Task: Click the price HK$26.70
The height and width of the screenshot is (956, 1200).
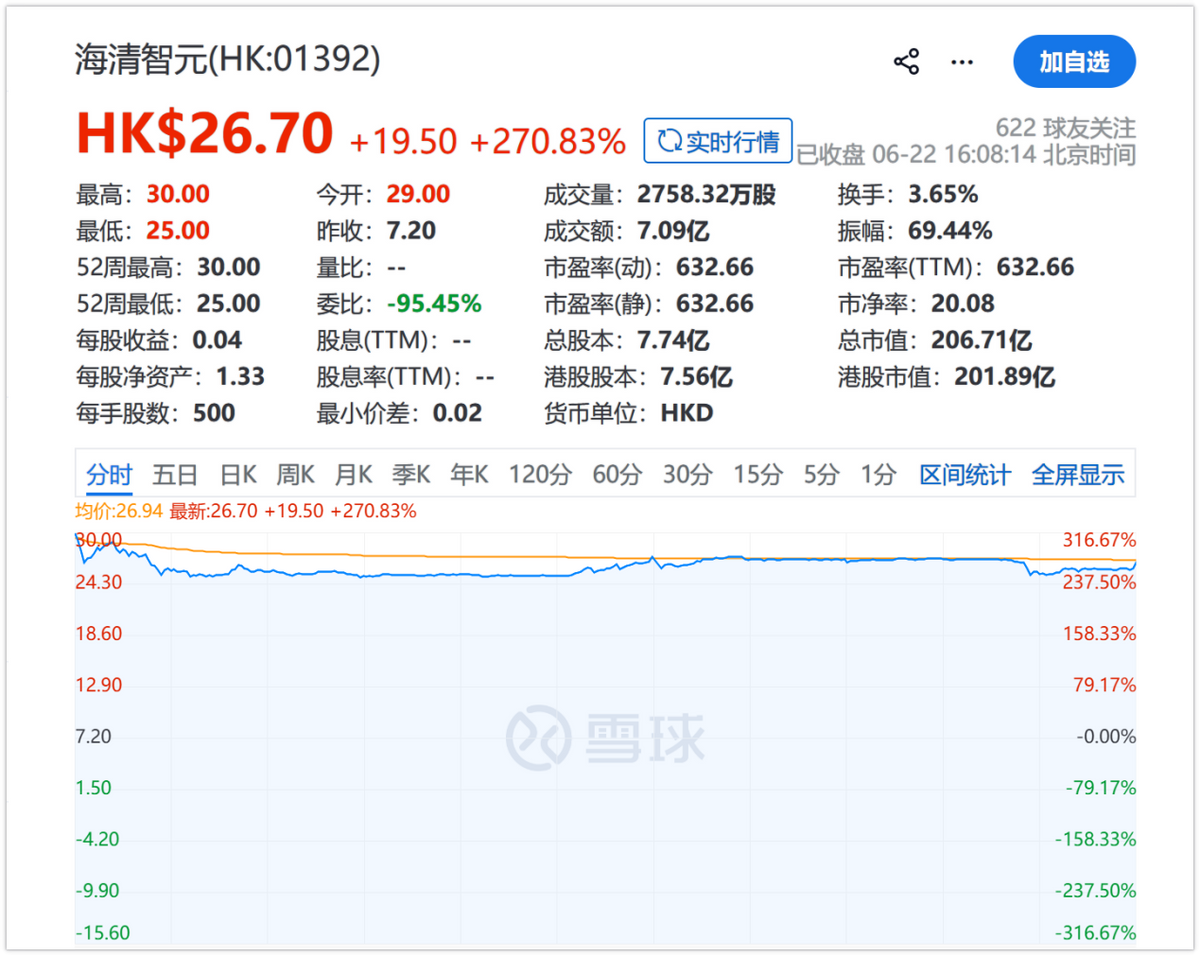Action: [205, 134]
